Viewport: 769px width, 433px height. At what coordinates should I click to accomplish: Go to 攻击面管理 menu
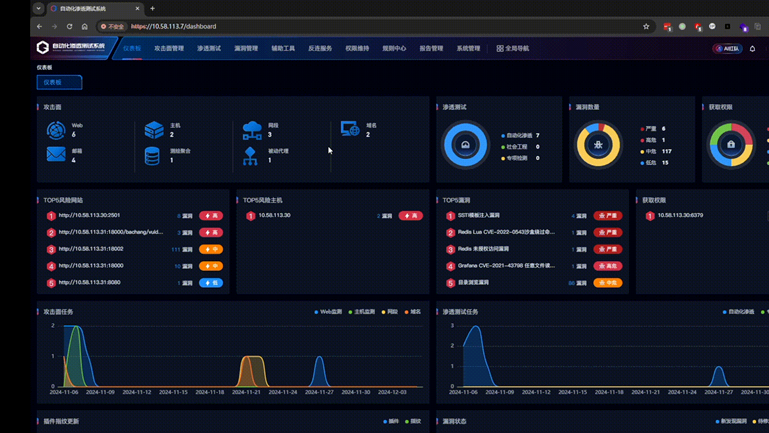[169, 48]
